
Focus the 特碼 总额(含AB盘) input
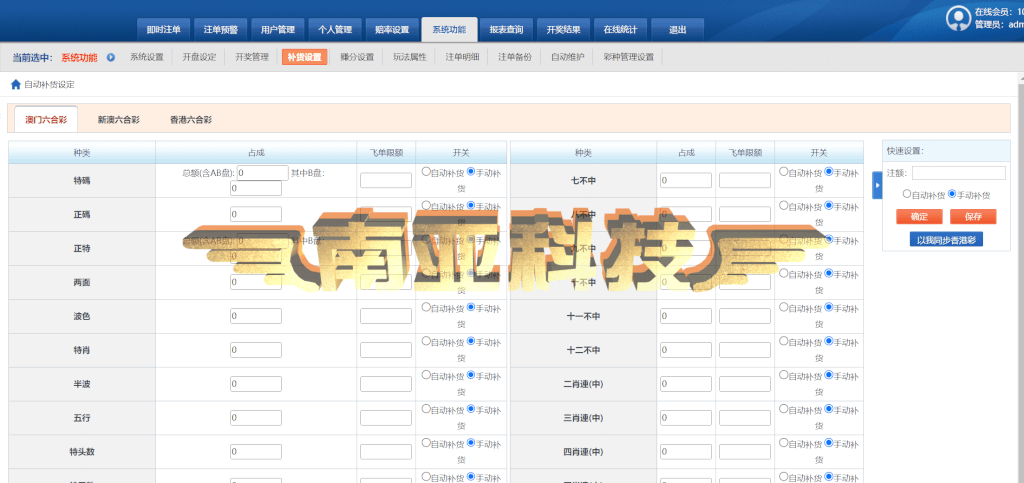pyautogui.click(x=263, y=173)
